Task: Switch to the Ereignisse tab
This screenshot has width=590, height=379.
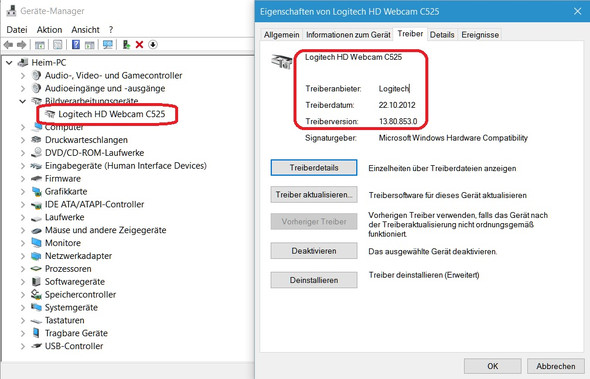Action: pyautogui.click(x=480, y=35)
